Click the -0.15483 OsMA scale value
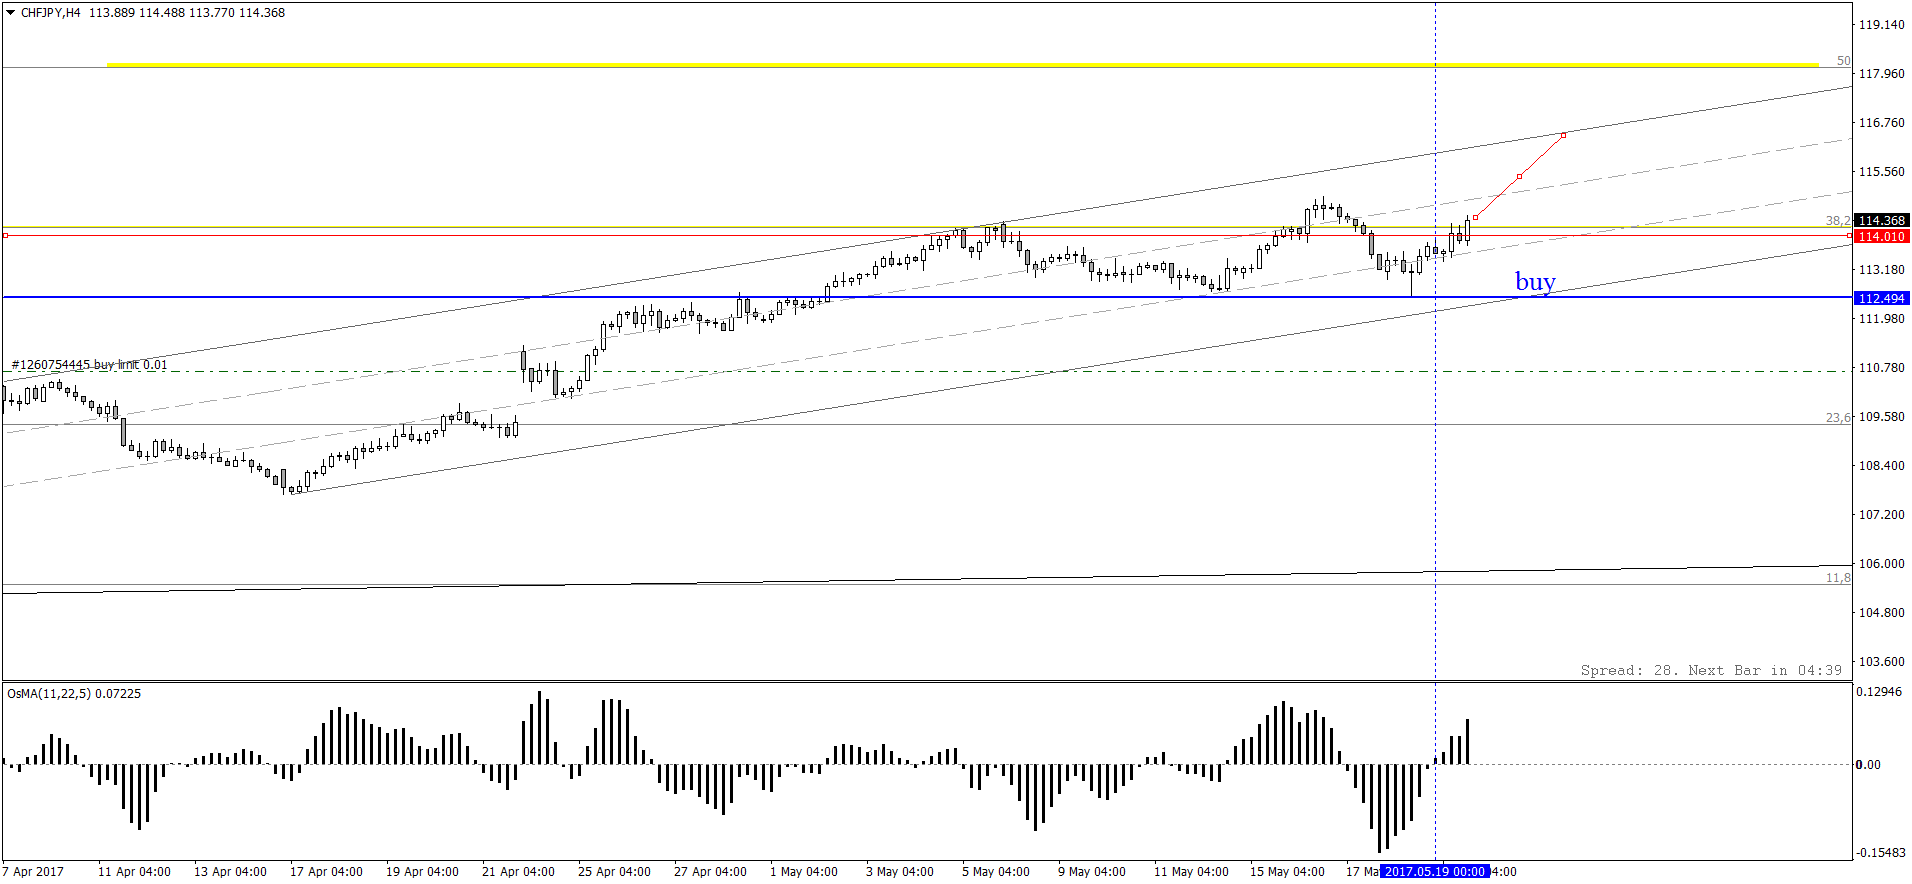This screenshot has width=1912, height=884. 1881,853
